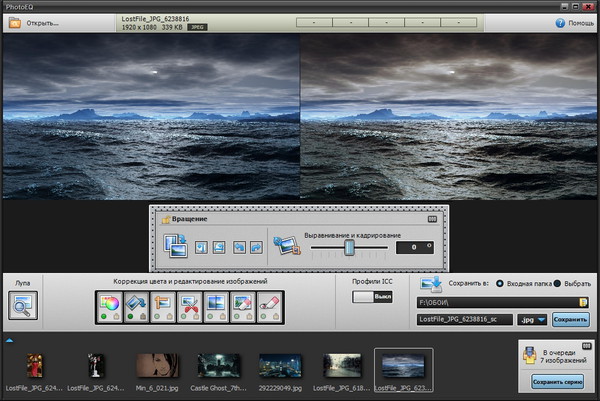Select thumbnail LostFile_JPG_618...
The height and width of the screenshot is (401, 600).
point(342,371)
